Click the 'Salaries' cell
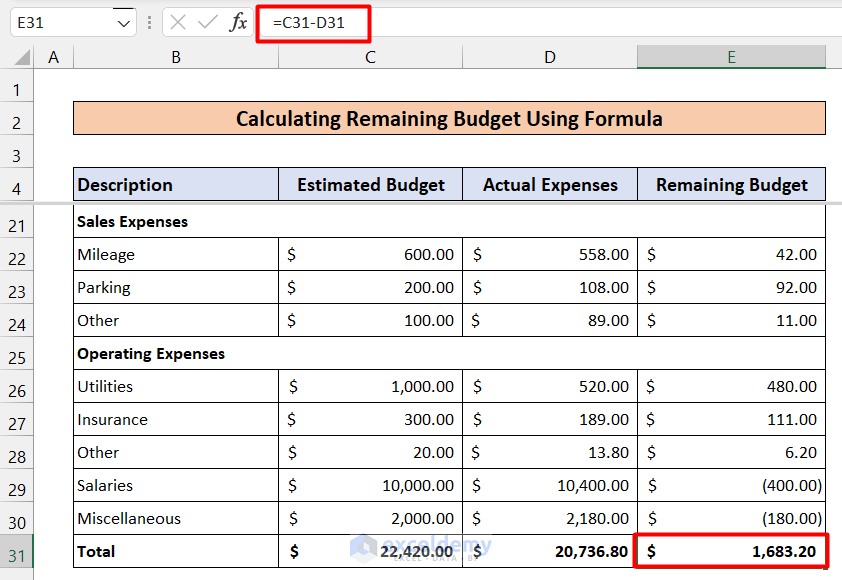 click(176, 485)
